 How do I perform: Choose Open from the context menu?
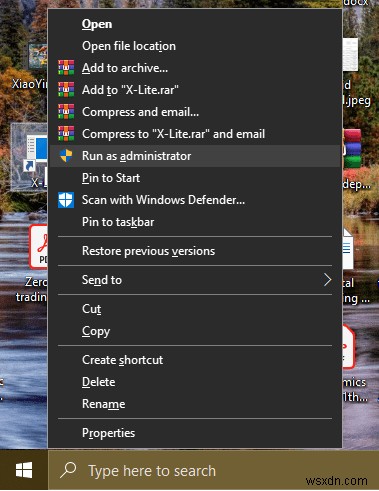(x=195, y=24)
